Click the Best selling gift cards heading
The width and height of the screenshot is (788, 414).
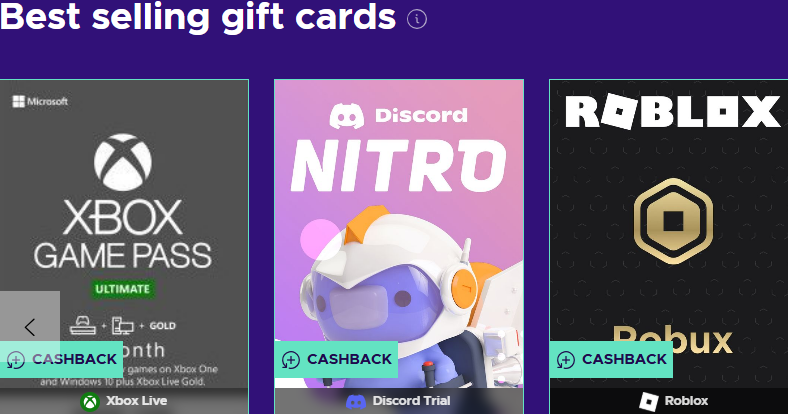pyautogui.click(x=198, y=16)
